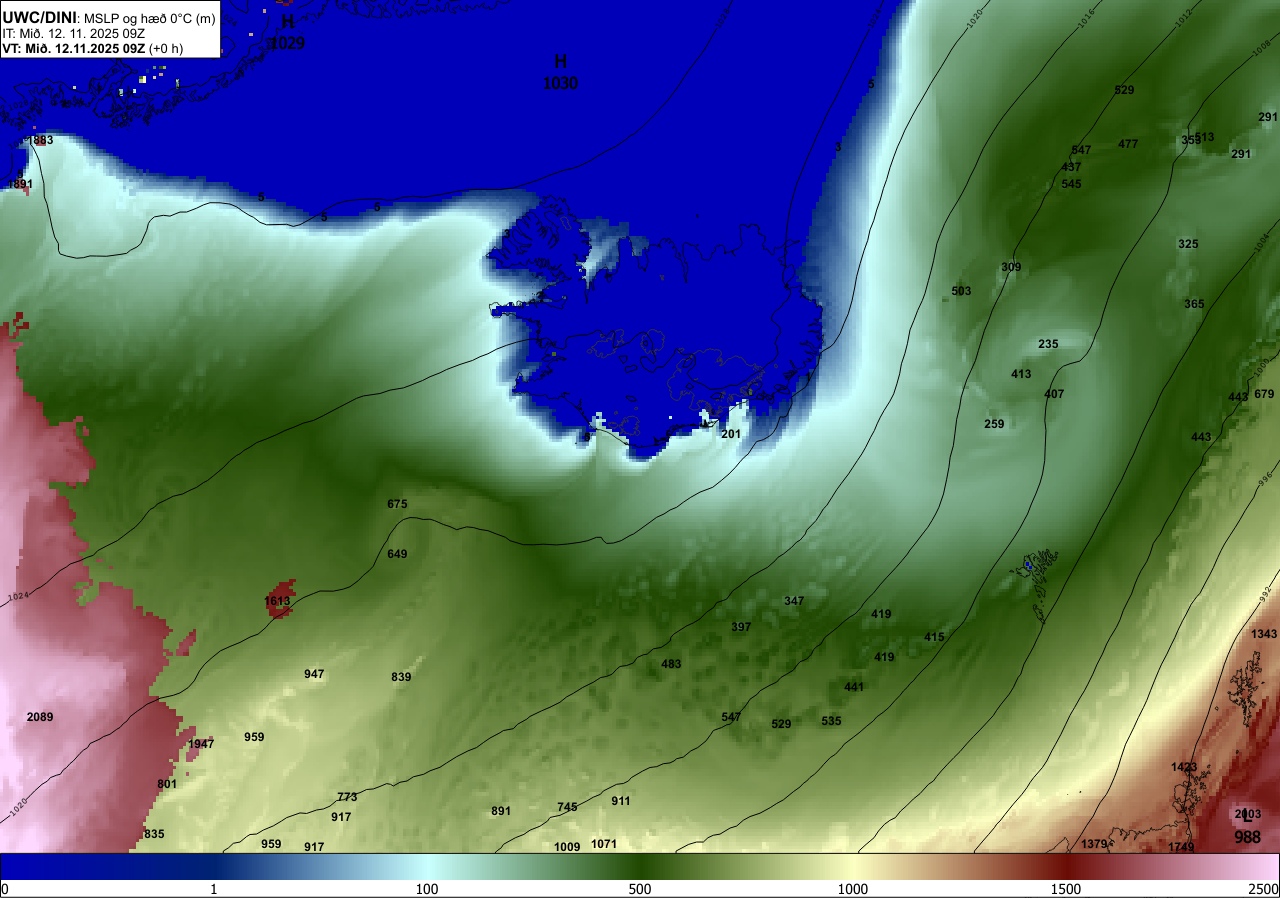Click the 441 height value
Screen dimensions: 1280x898
coord(854,687)
